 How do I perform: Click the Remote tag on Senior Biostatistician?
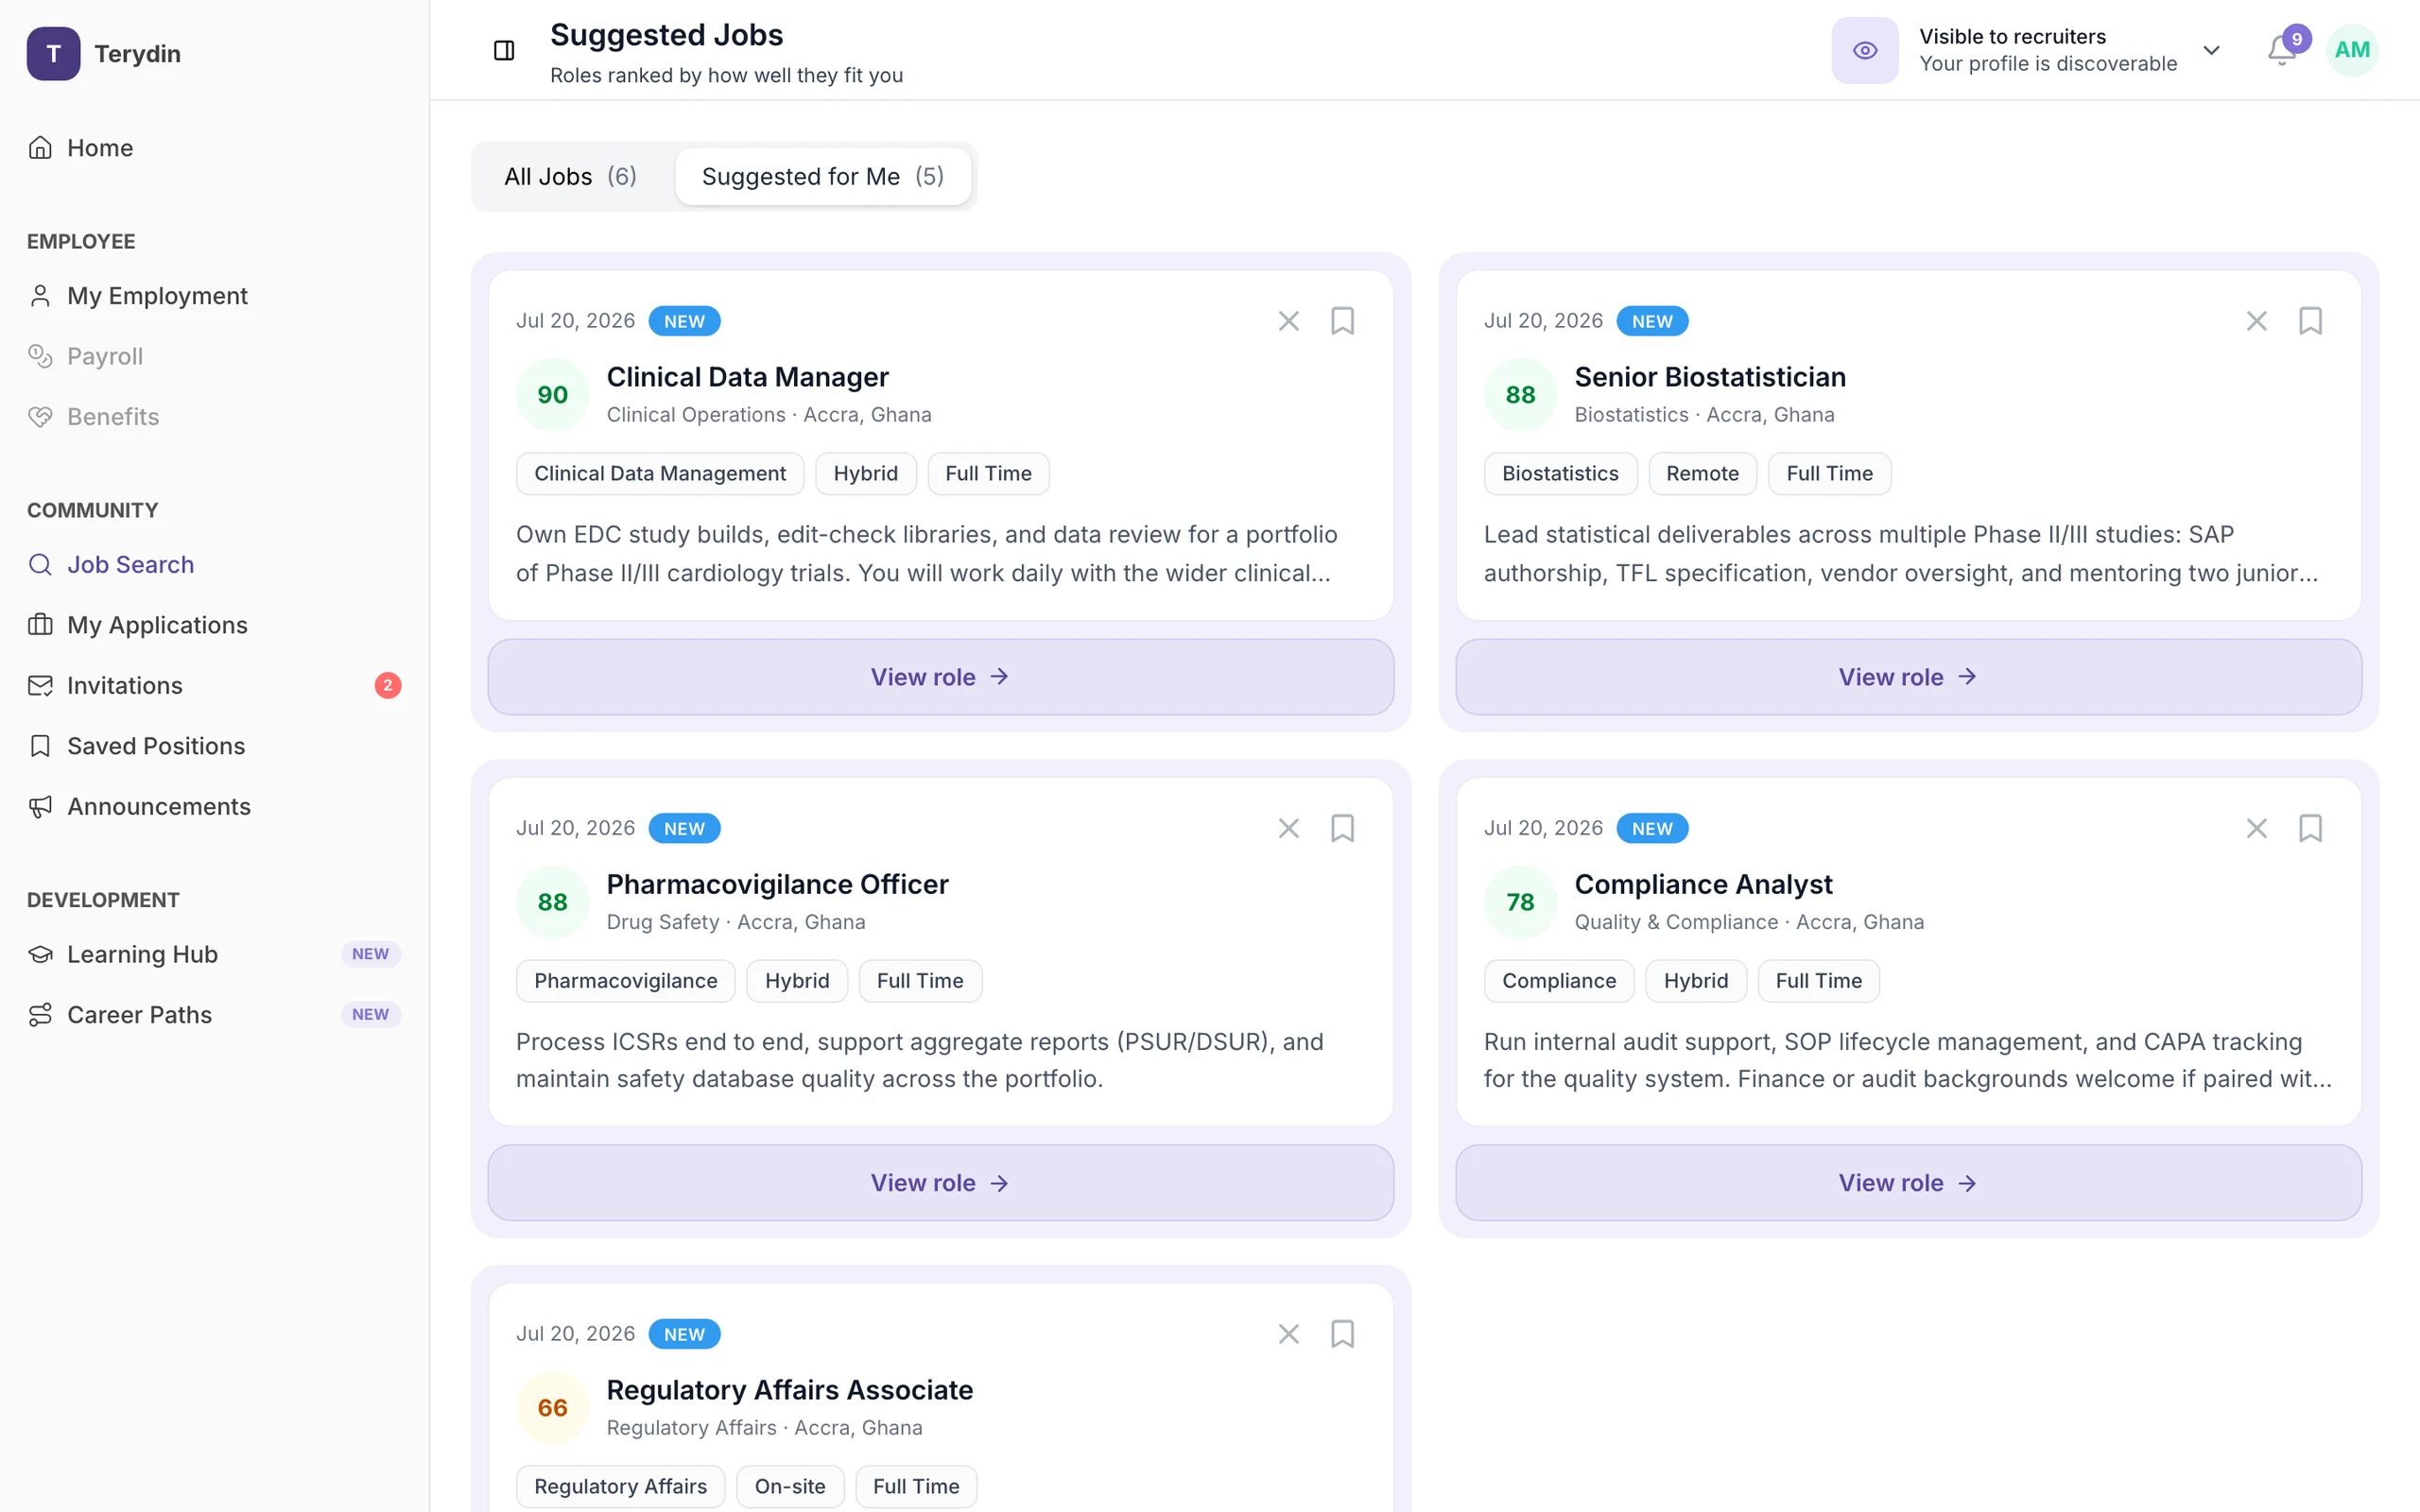(1702, 473)
